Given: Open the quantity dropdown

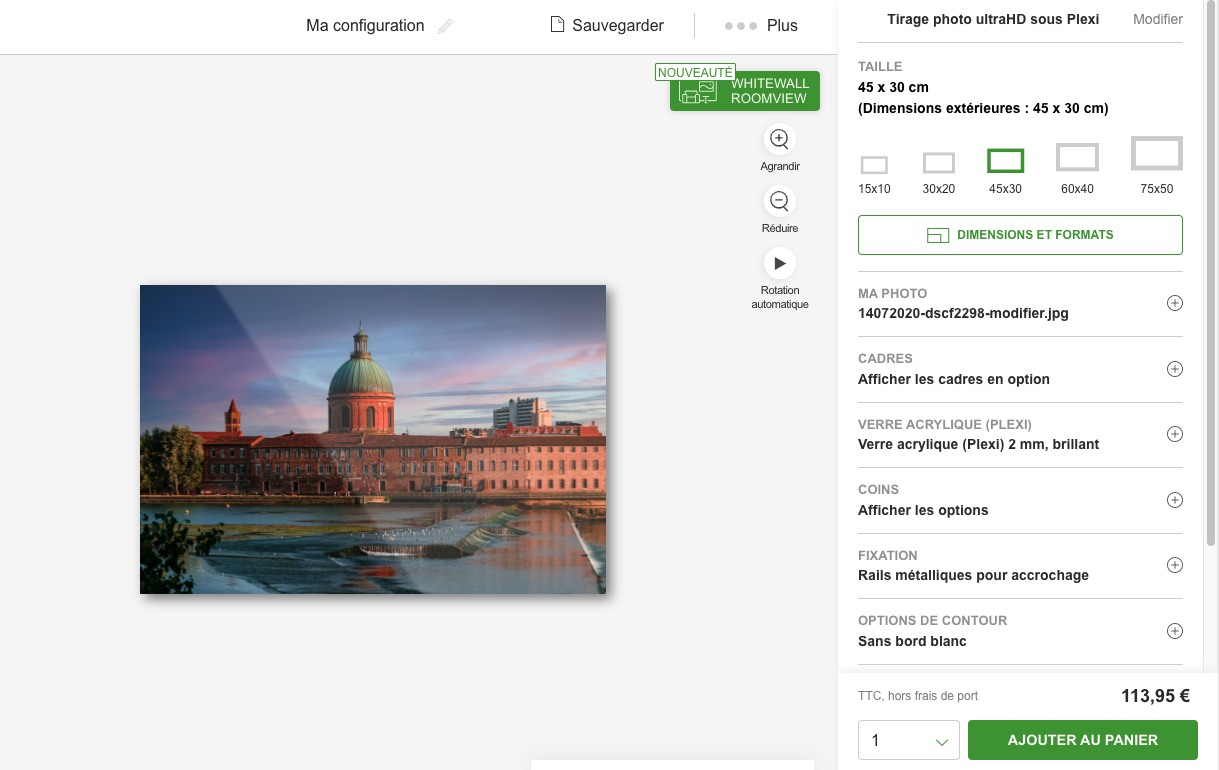Looking at the screenshot, I should tap(909, 740).
